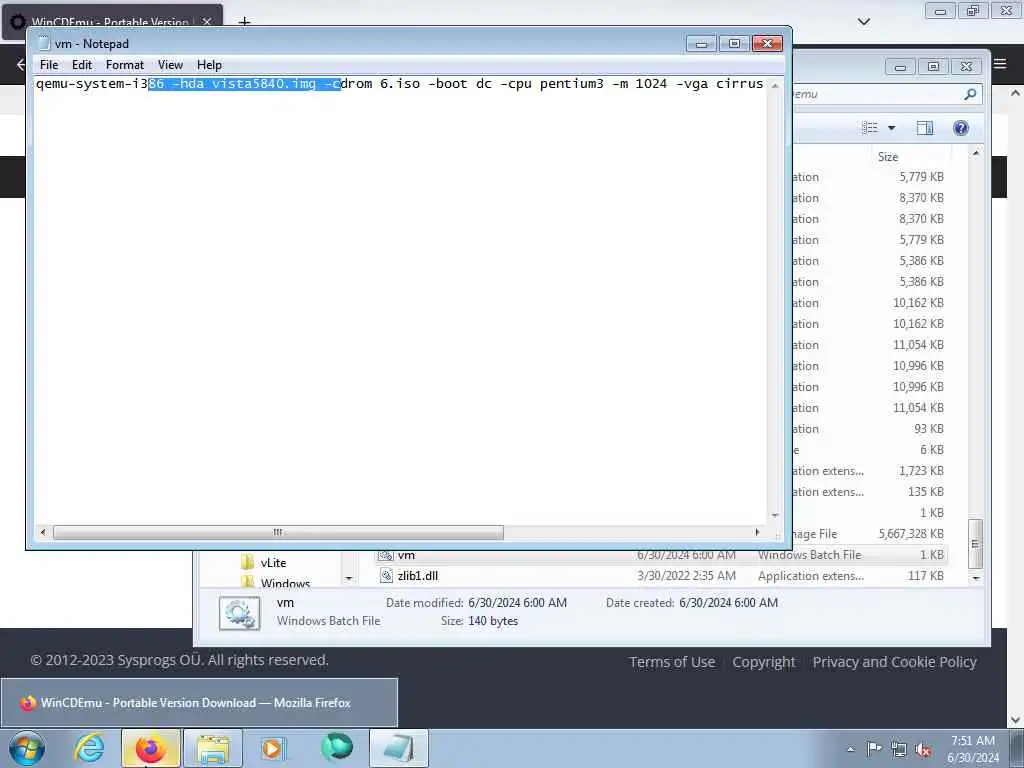Select the zlib1.dll file row
The width and height of the screenshot is (1024, 768).
[661, 576]
